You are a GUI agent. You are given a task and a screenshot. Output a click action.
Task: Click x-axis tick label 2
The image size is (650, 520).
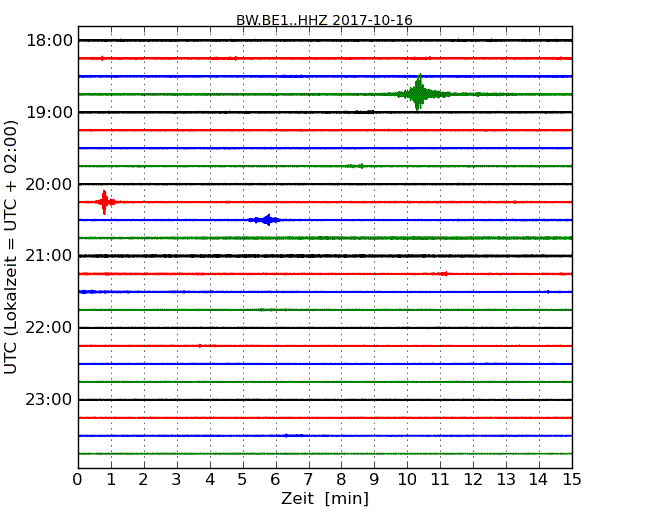143,480
